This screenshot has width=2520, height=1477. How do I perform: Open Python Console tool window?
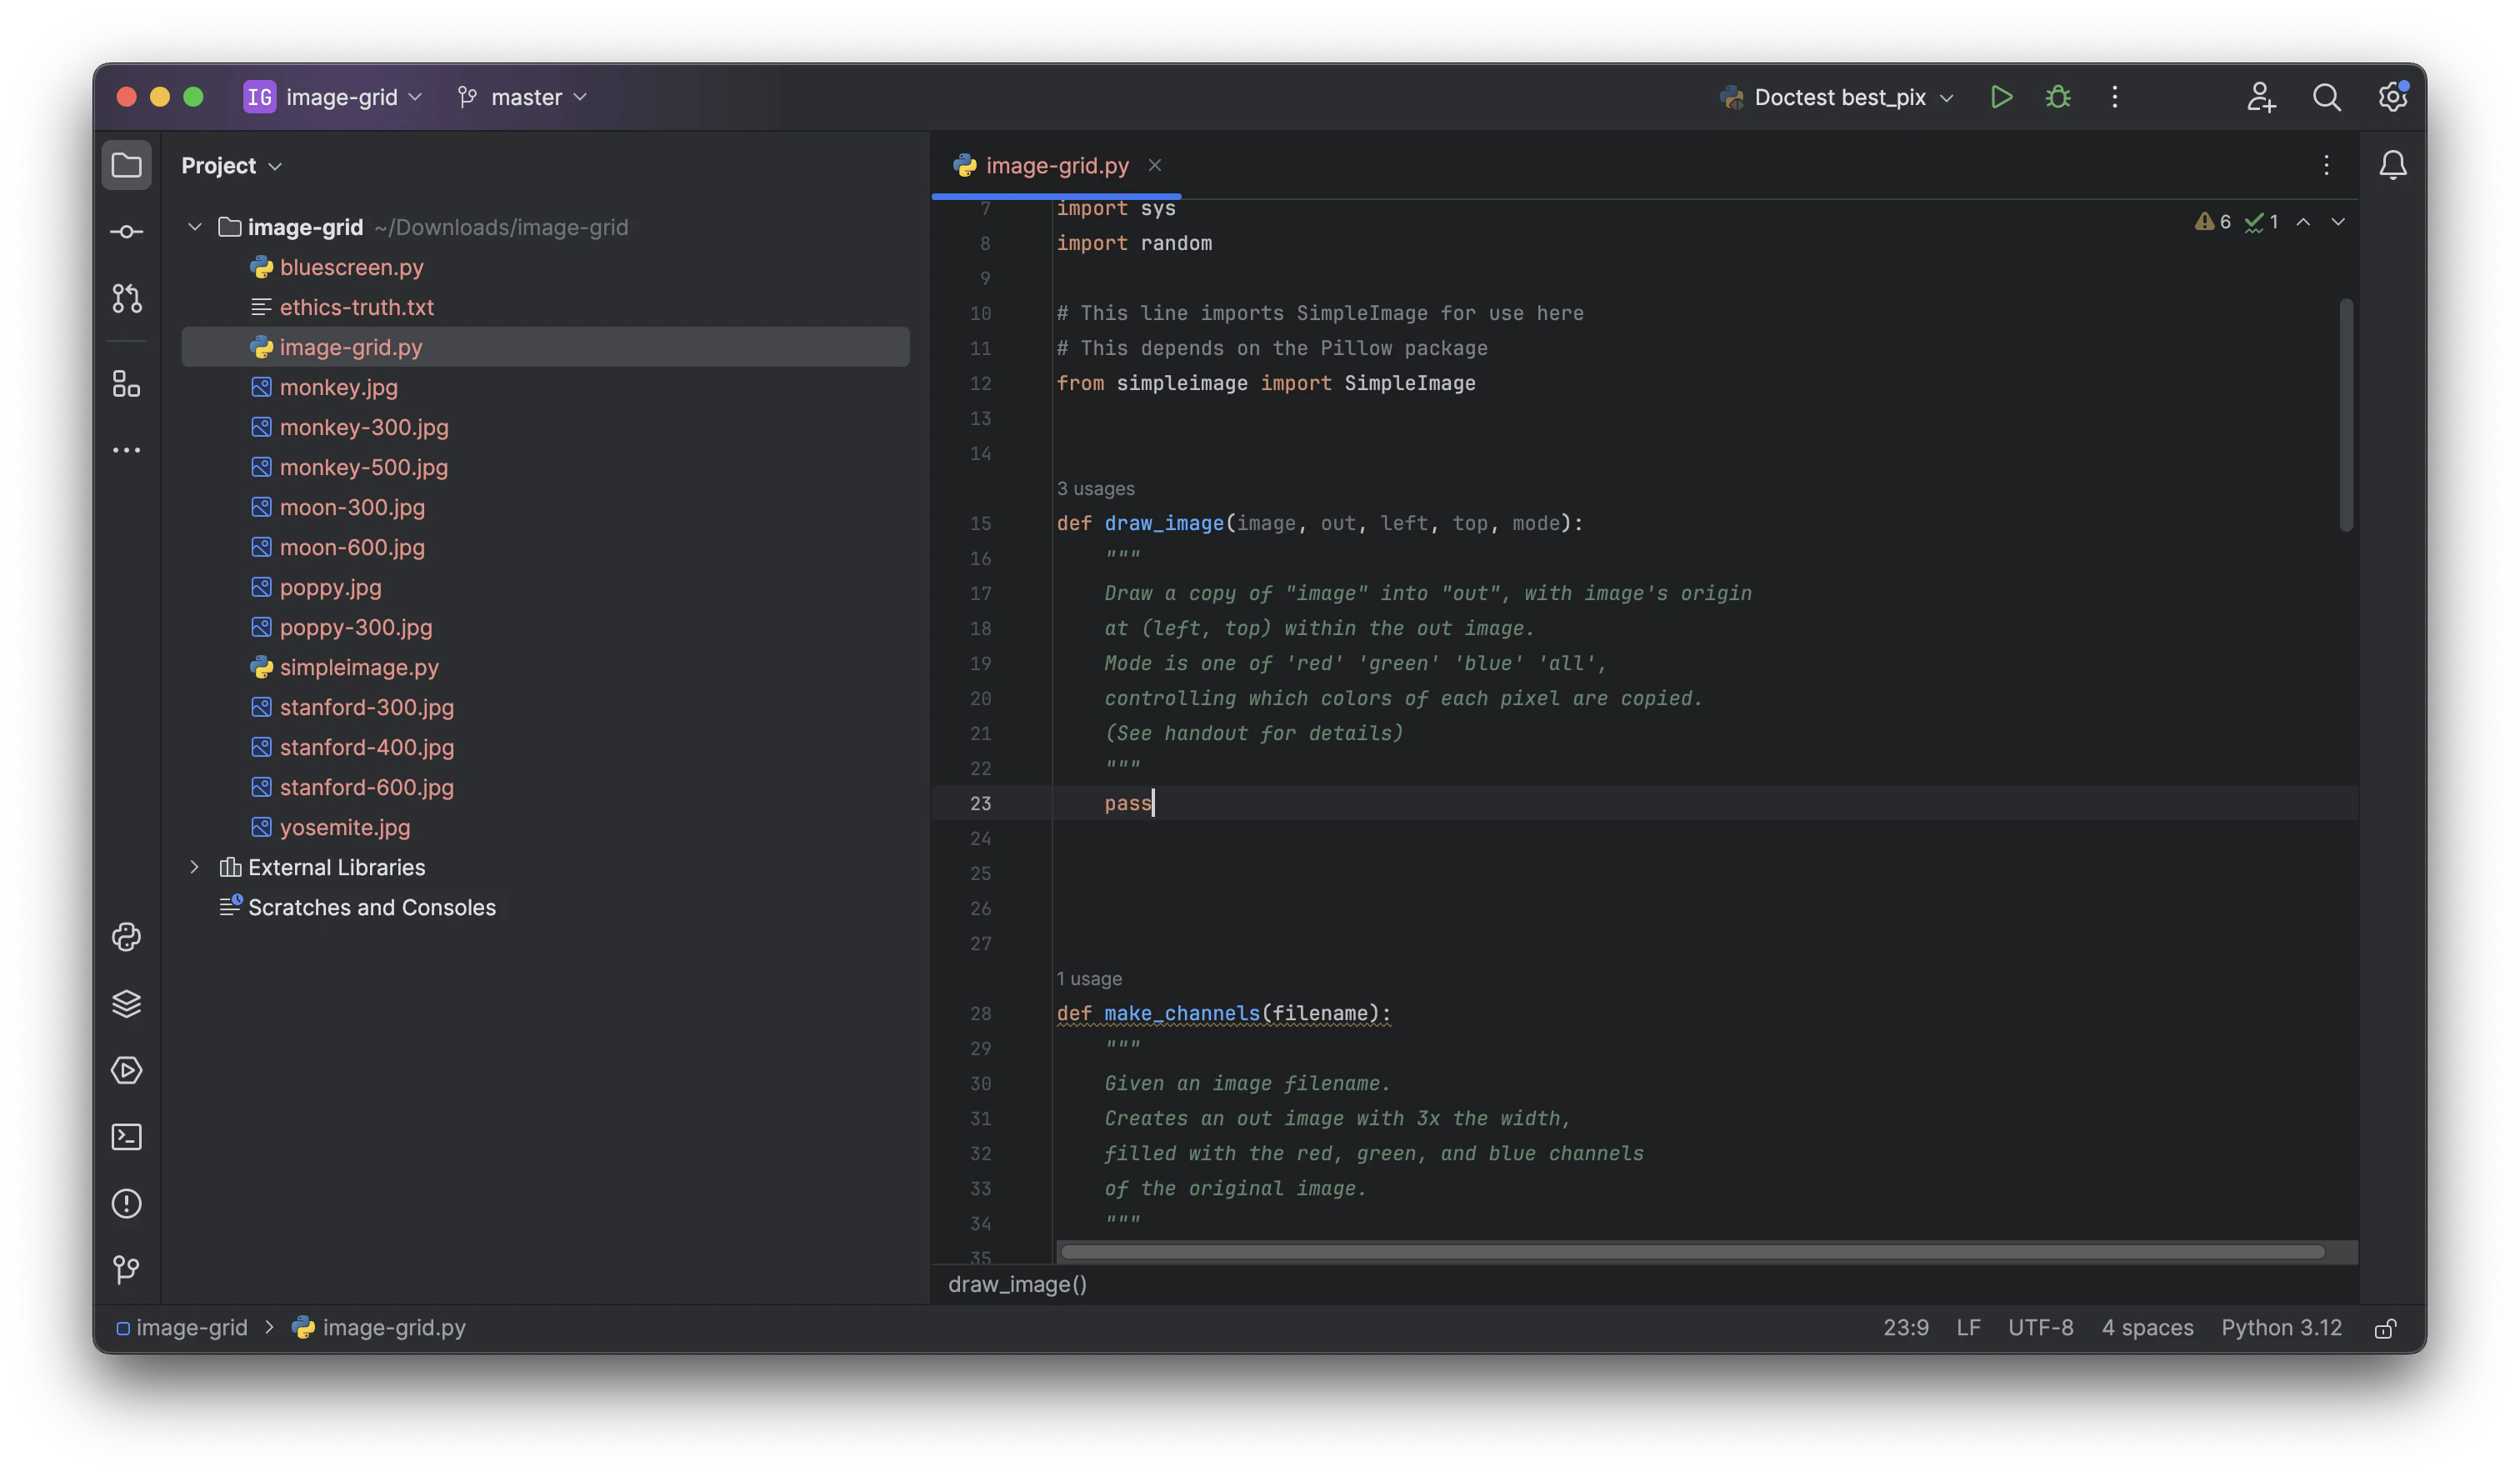click(127, 937)
